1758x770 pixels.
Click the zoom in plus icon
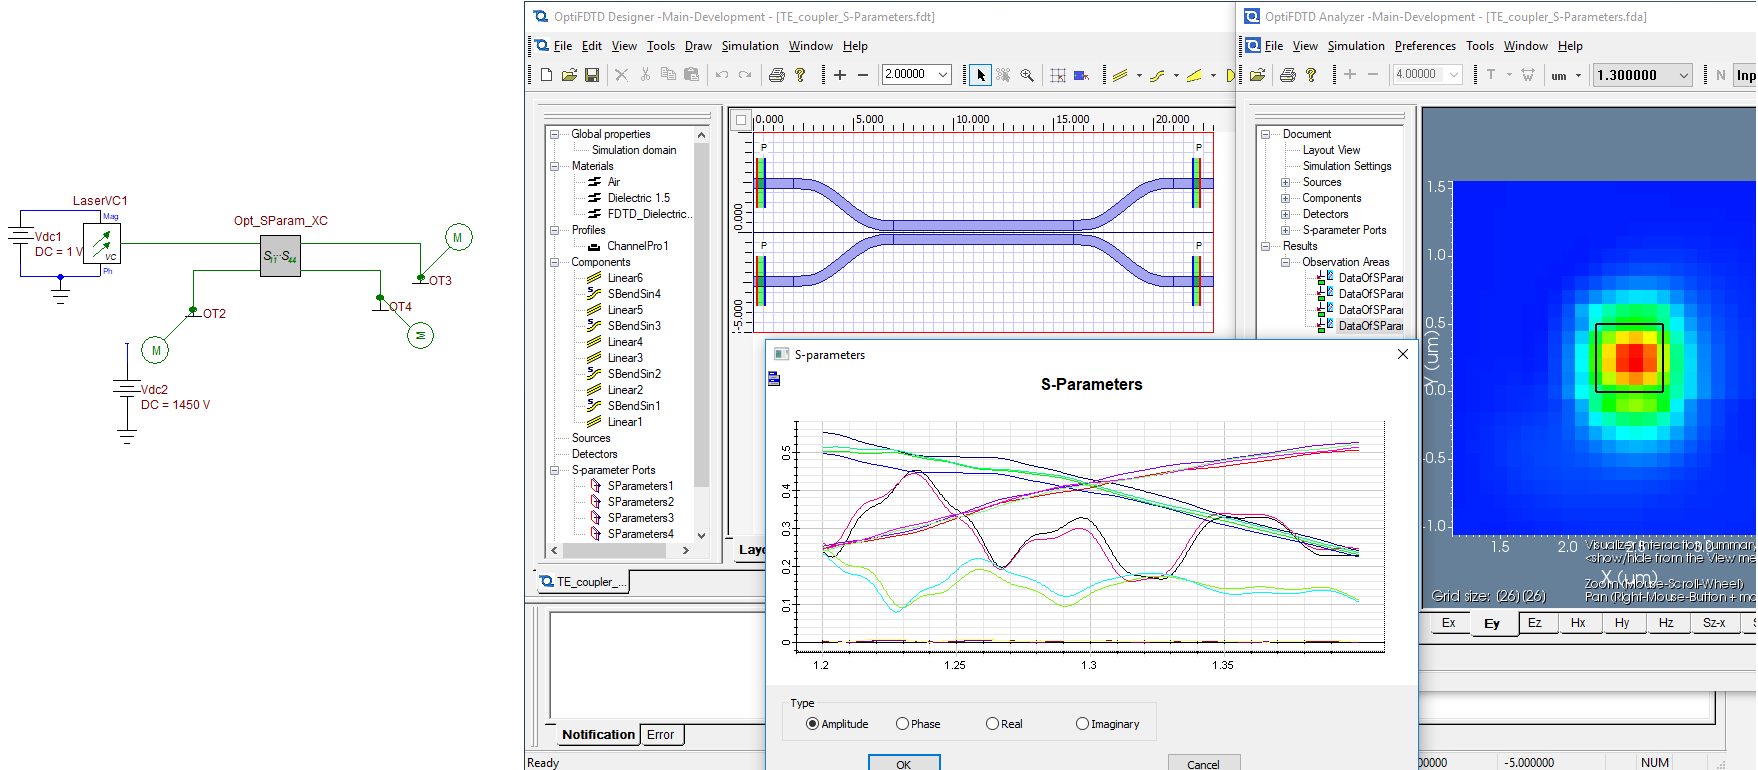click(x=840, y=75)
